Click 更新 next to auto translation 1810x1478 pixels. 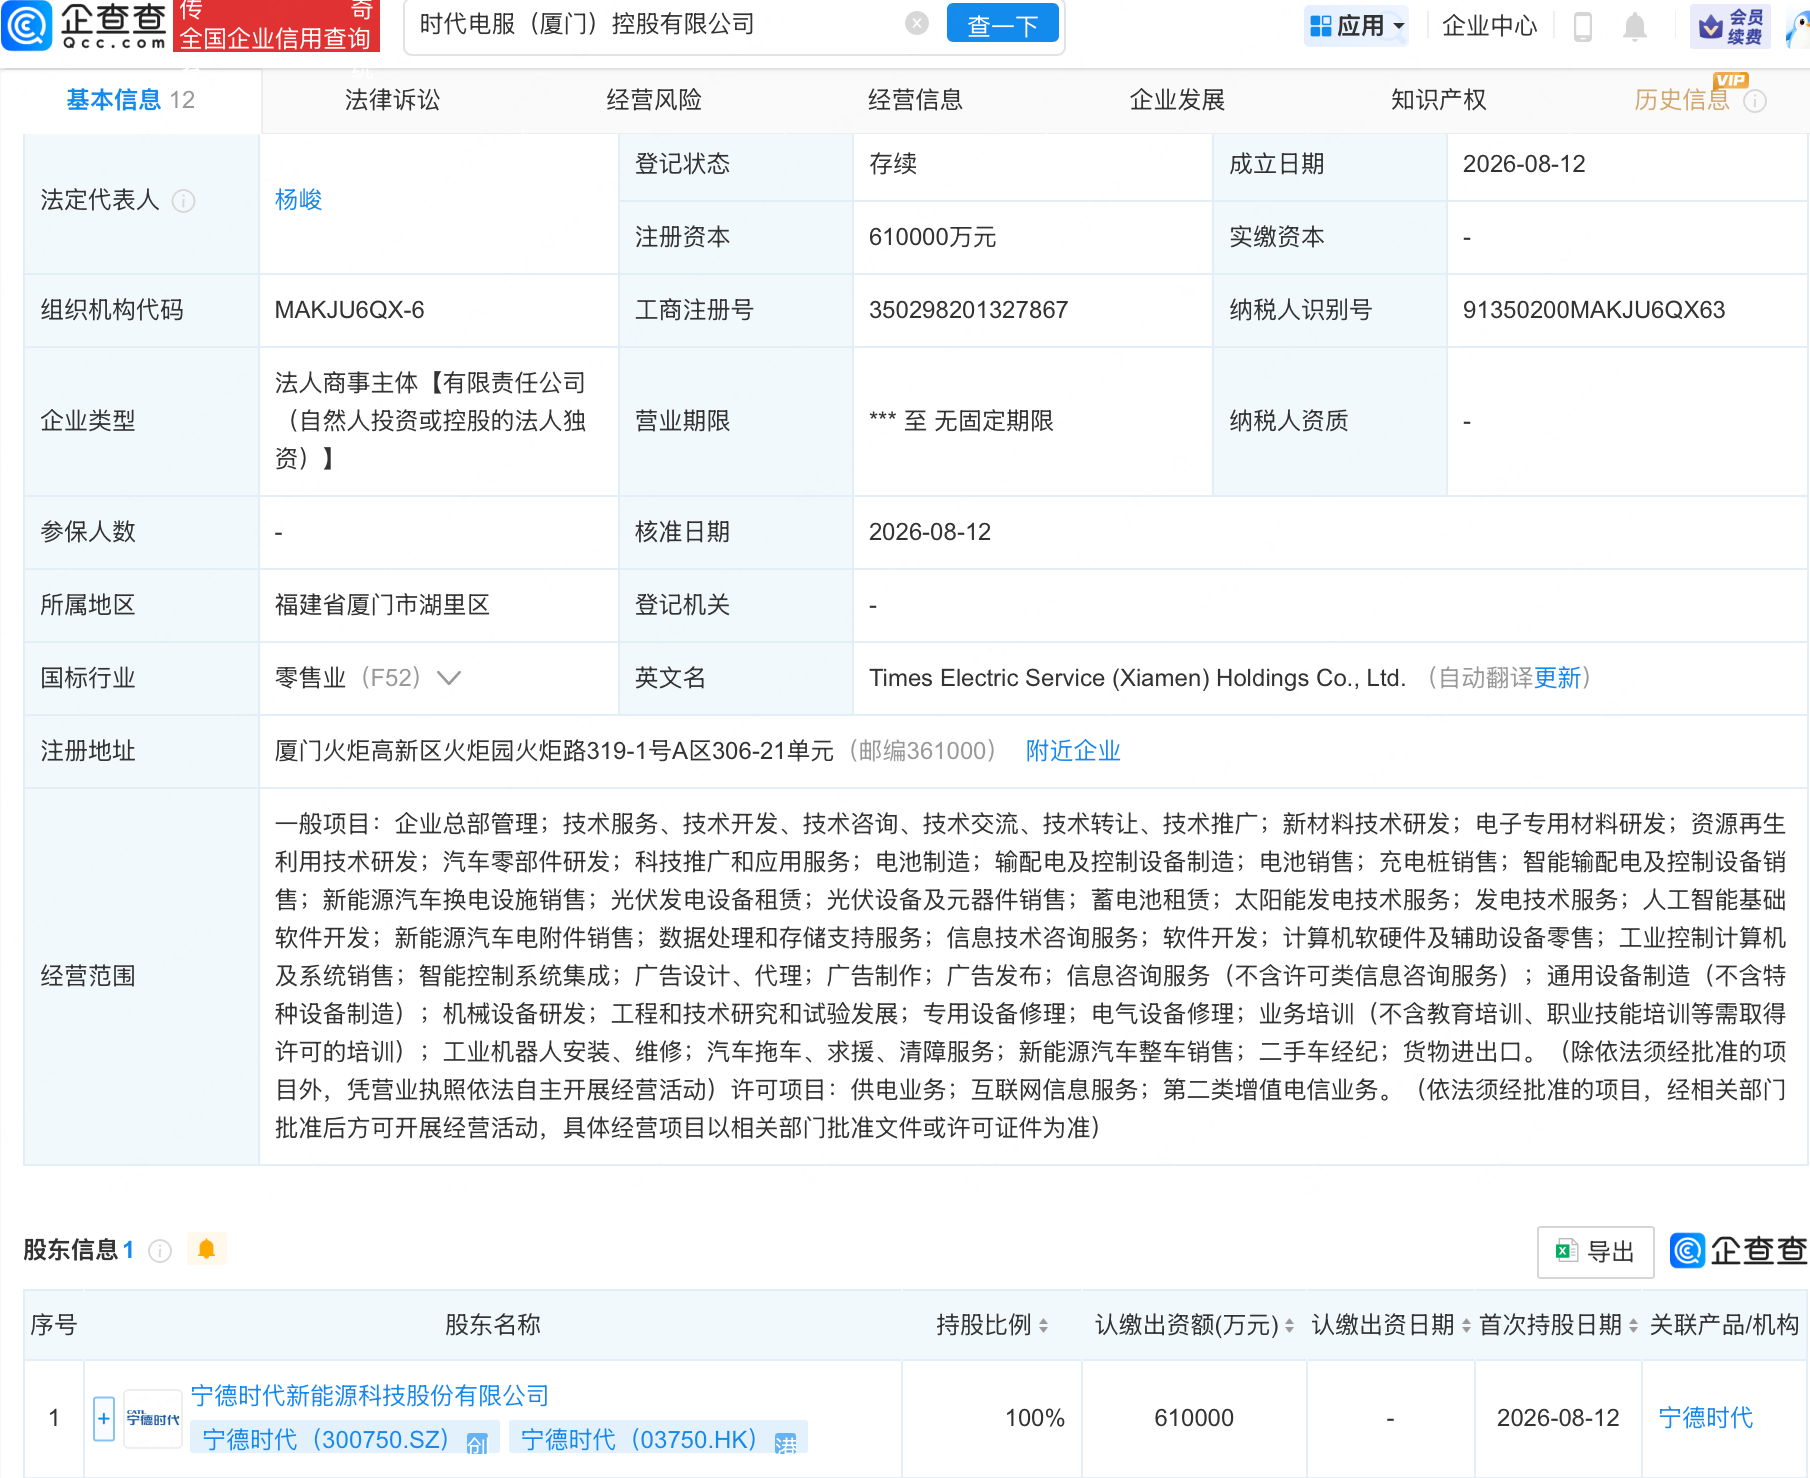[1557, 678]
